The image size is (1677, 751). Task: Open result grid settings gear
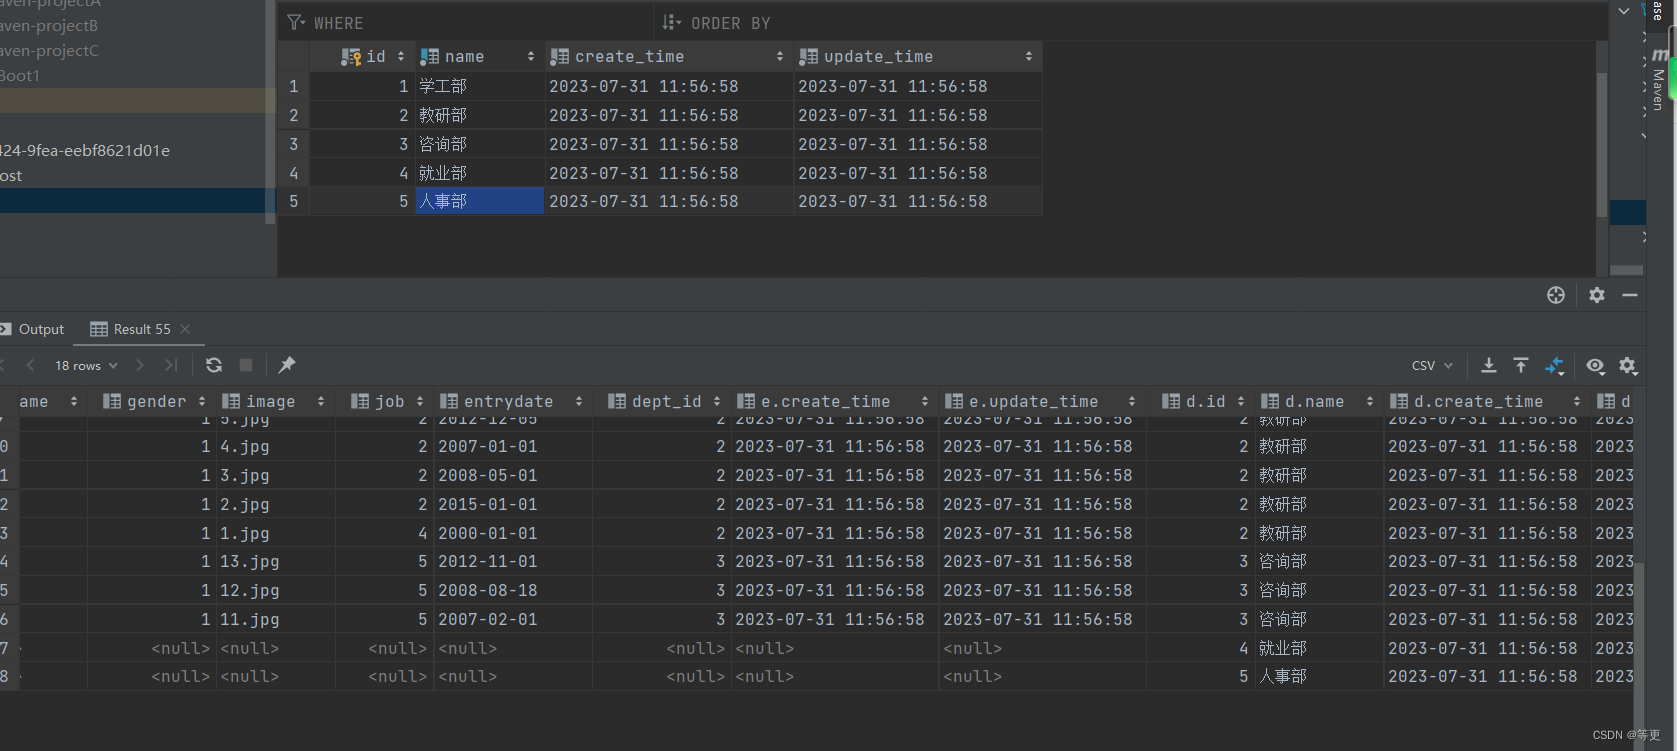[x=1628, y=366]
